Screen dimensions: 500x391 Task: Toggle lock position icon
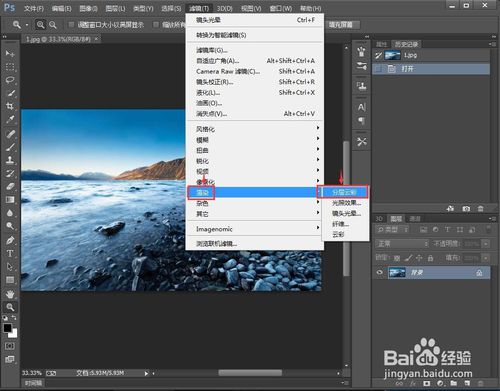point(419,258)
